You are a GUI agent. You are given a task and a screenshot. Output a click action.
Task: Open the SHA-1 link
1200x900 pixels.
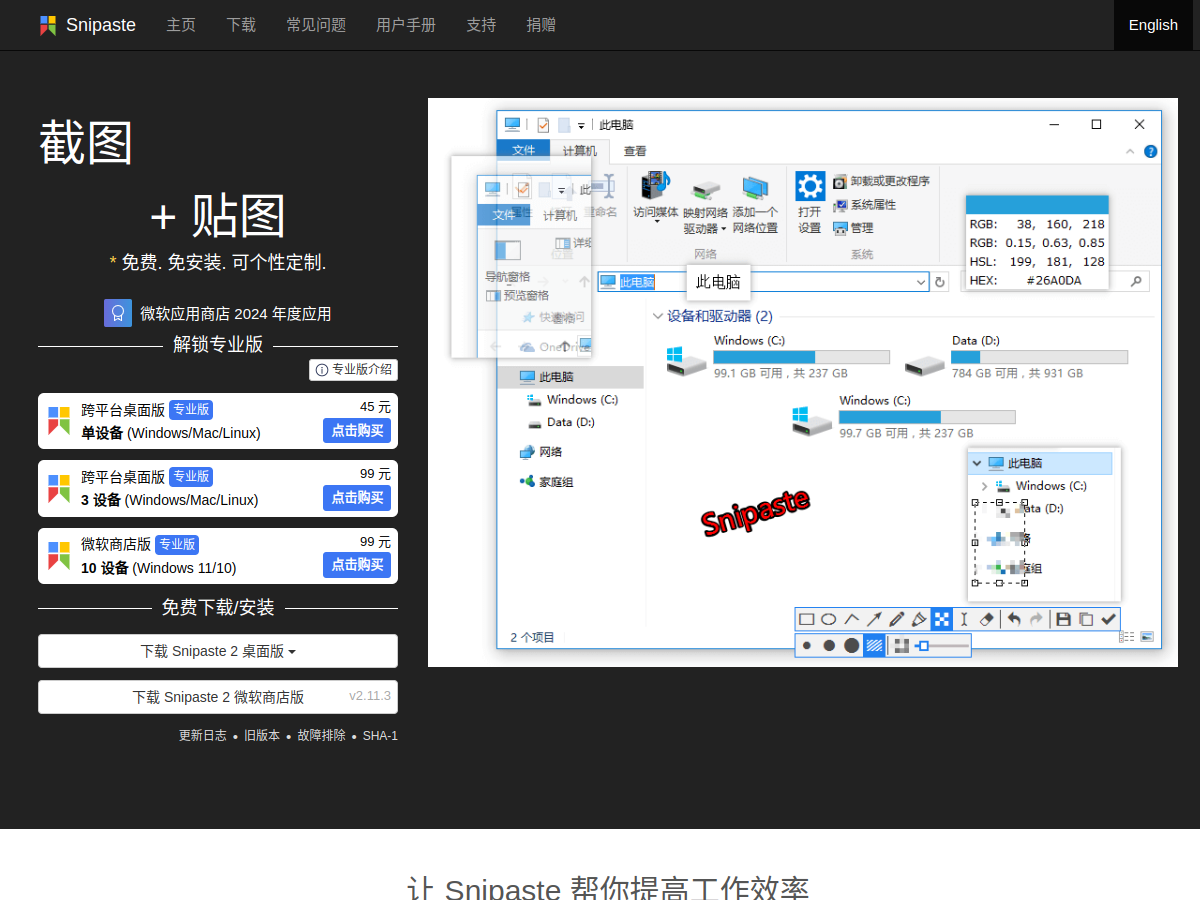380,735
